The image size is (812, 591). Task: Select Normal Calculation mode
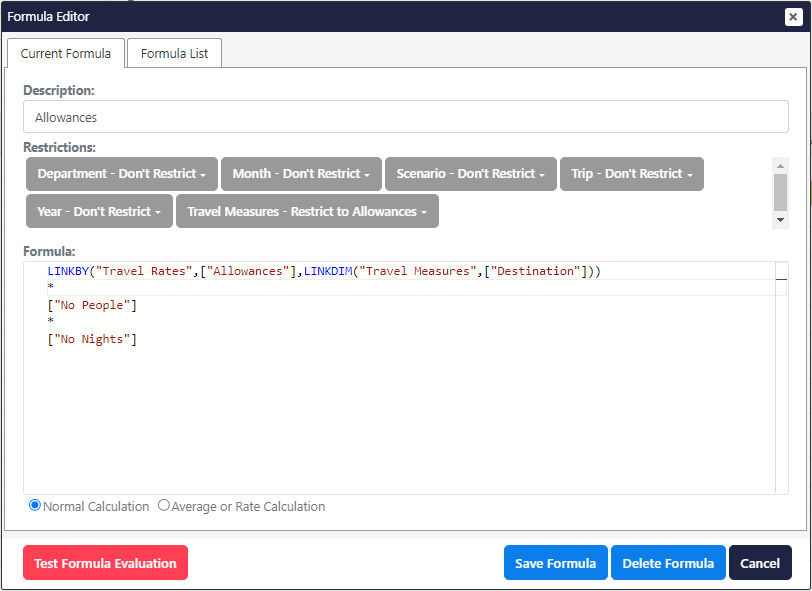tap(34, 505)
